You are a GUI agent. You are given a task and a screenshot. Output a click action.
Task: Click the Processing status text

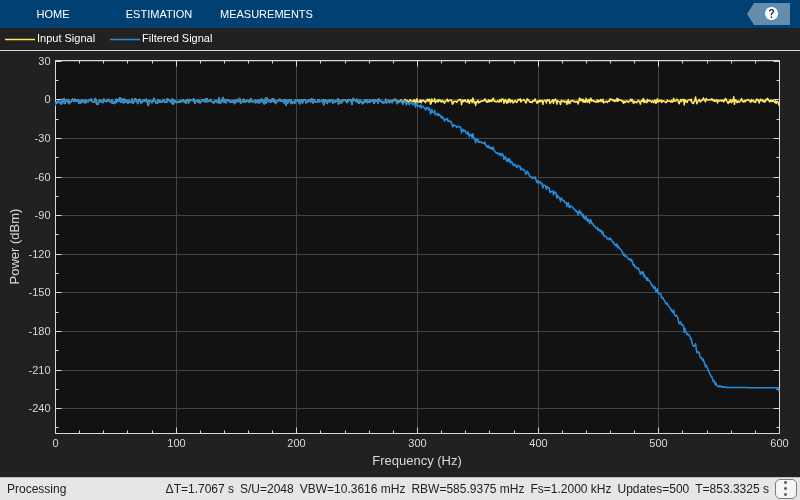[x=37, y=489]
